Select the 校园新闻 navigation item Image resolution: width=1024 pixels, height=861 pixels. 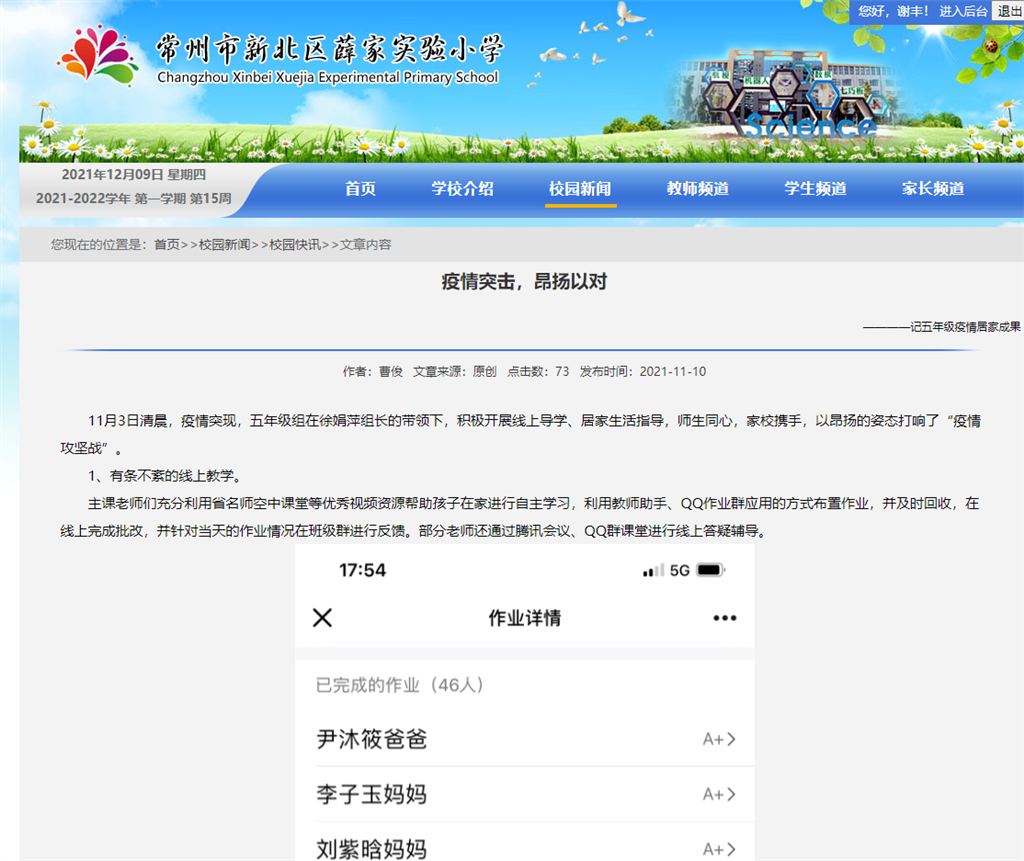point(580,189)
